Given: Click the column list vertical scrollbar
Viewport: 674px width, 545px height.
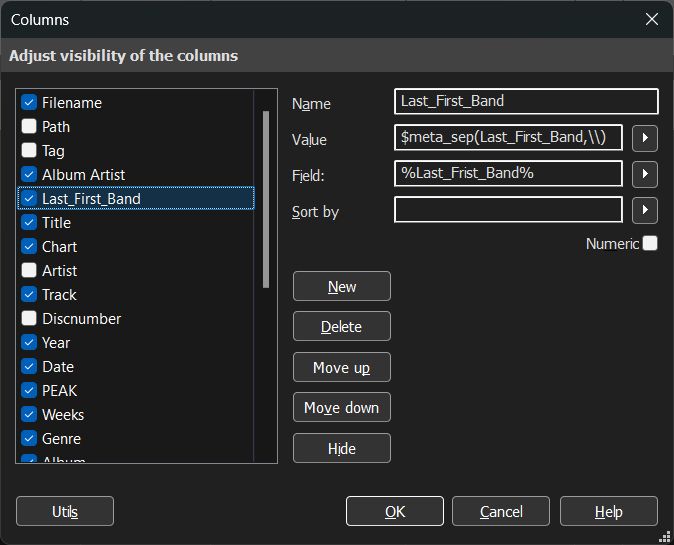Looking at the screenshot, I should [x=266, y=199].
